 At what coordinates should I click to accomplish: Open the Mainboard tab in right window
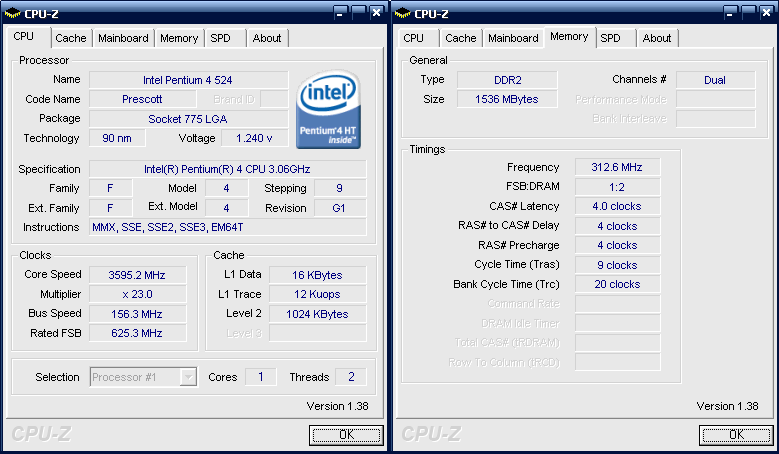coord(513,38)
